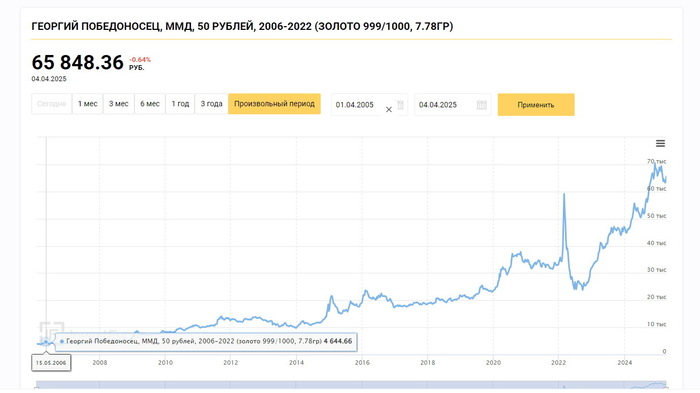Click the 2012 x-axis label
Screen dimensions: 700x393
(231, 363)
